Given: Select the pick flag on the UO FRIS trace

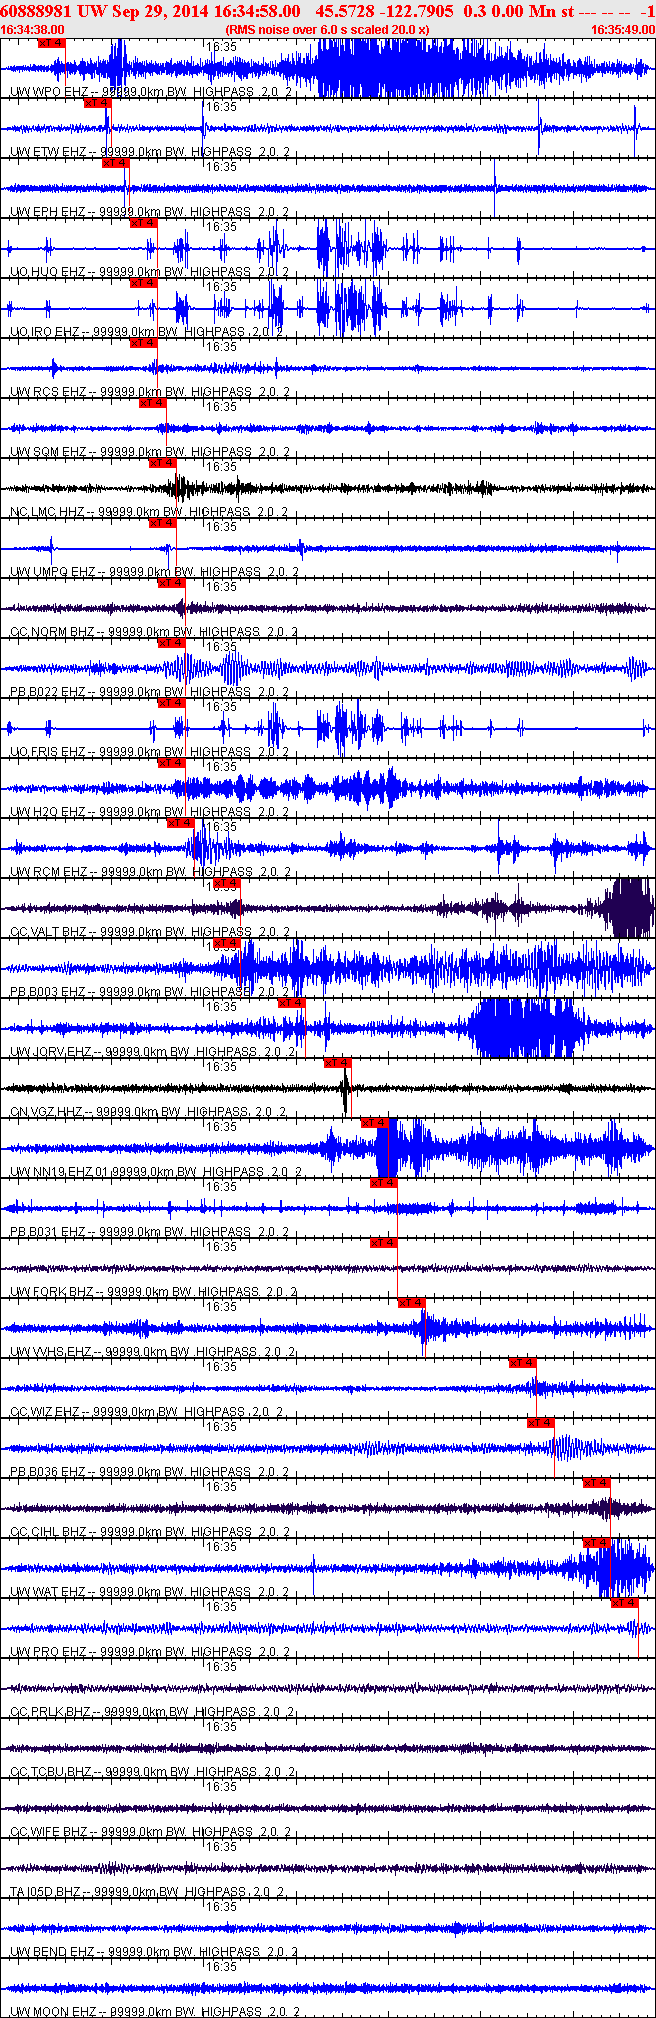Looking at the screenshot, I should (x=172, y=703).
